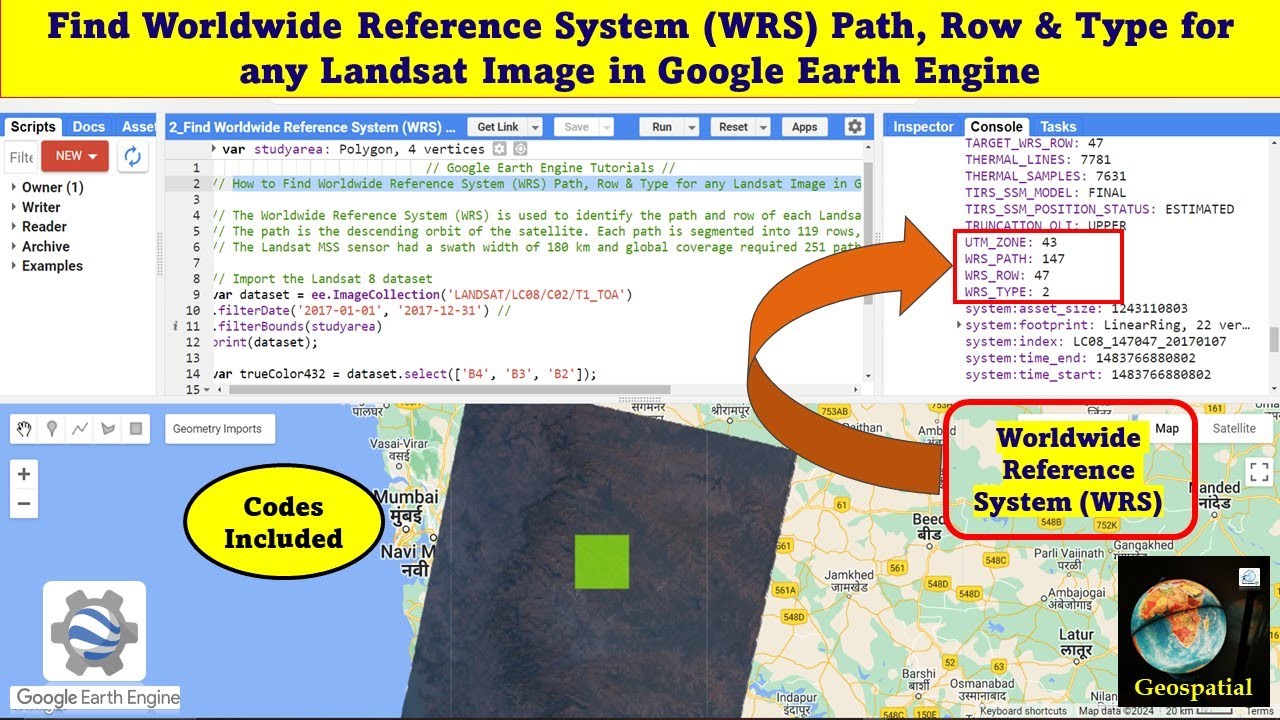
Task: Select the hand pan tool on map
Action: (24, 429)
